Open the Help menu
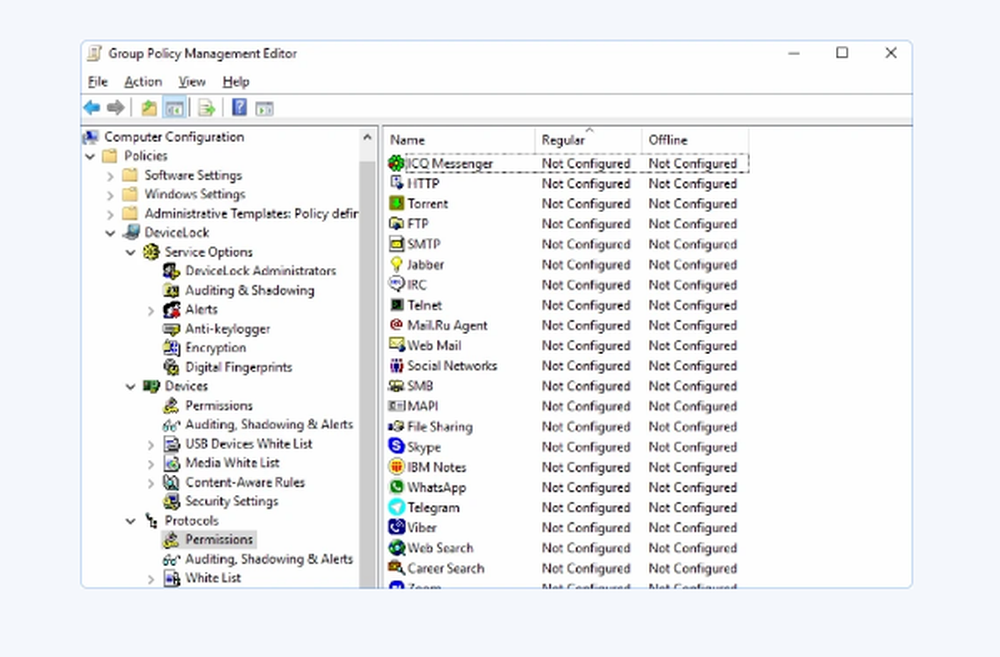 point(236,82)
